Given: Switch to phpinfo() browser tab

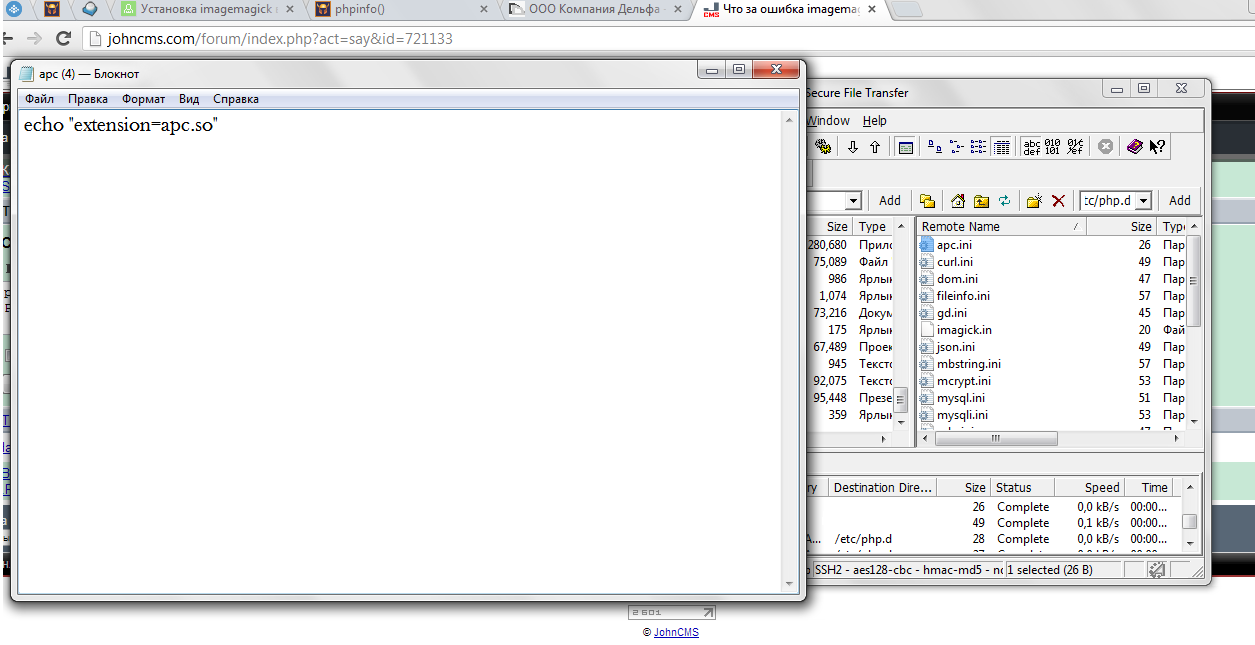Looking at the screenshot, I should [x=400, y=10].
